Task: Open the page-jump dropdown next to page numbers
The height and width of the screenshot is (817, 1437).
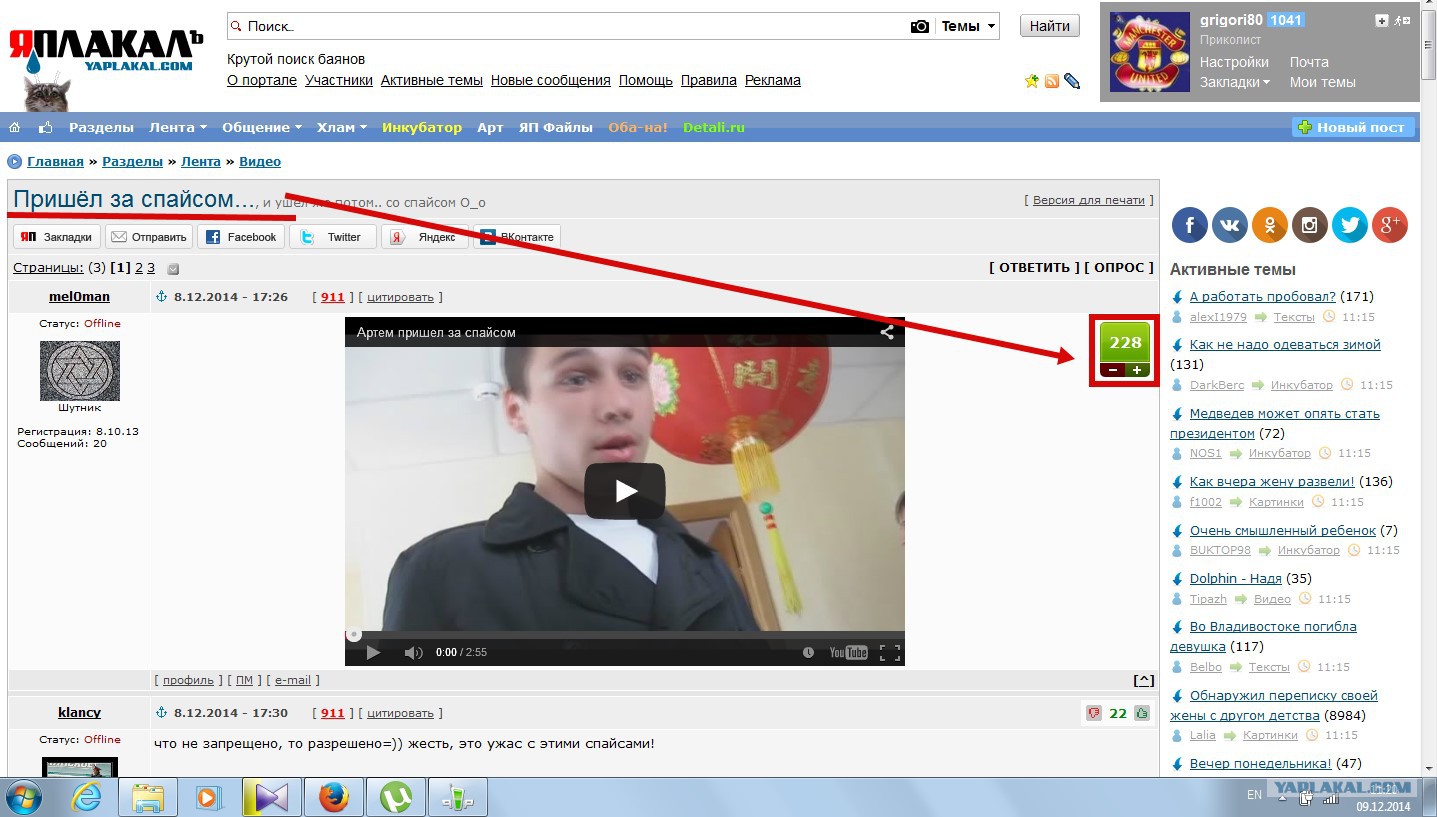Action: (x=173, y=268)
